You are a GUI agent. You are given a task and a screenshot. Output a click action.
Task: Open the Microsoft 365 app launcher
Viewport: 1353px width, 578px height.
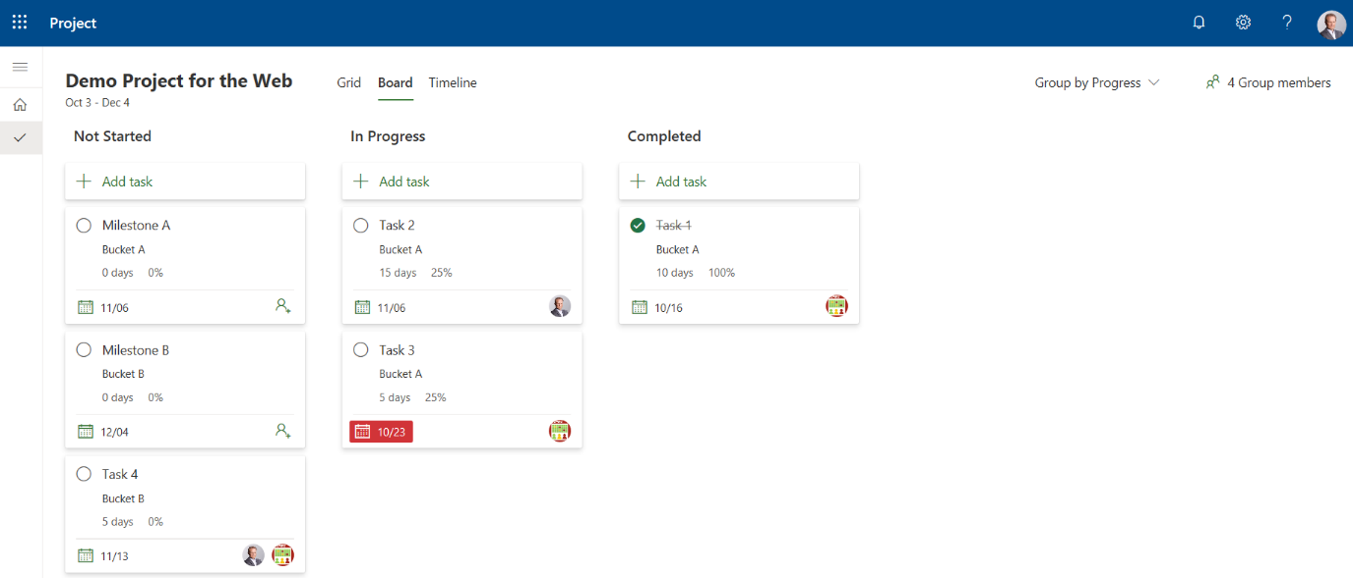[x=19, y=21]
